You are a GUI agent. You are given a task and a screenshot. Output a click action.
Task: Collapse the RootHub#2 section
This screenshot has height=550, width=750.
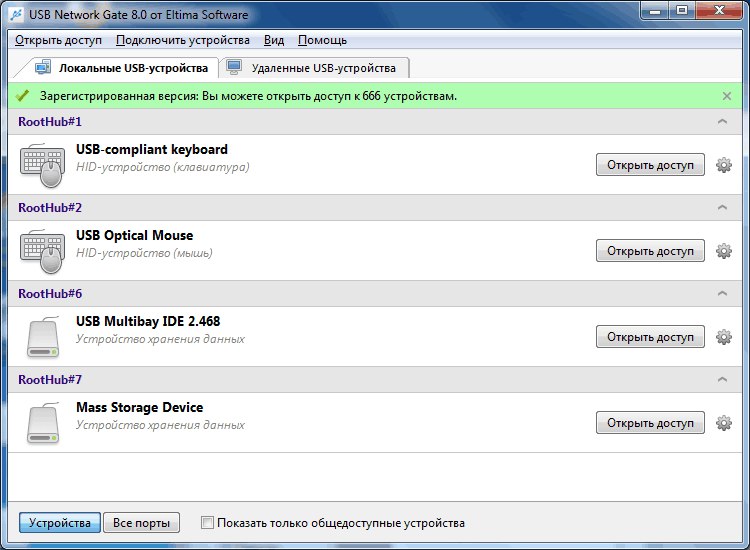(722, 208)
